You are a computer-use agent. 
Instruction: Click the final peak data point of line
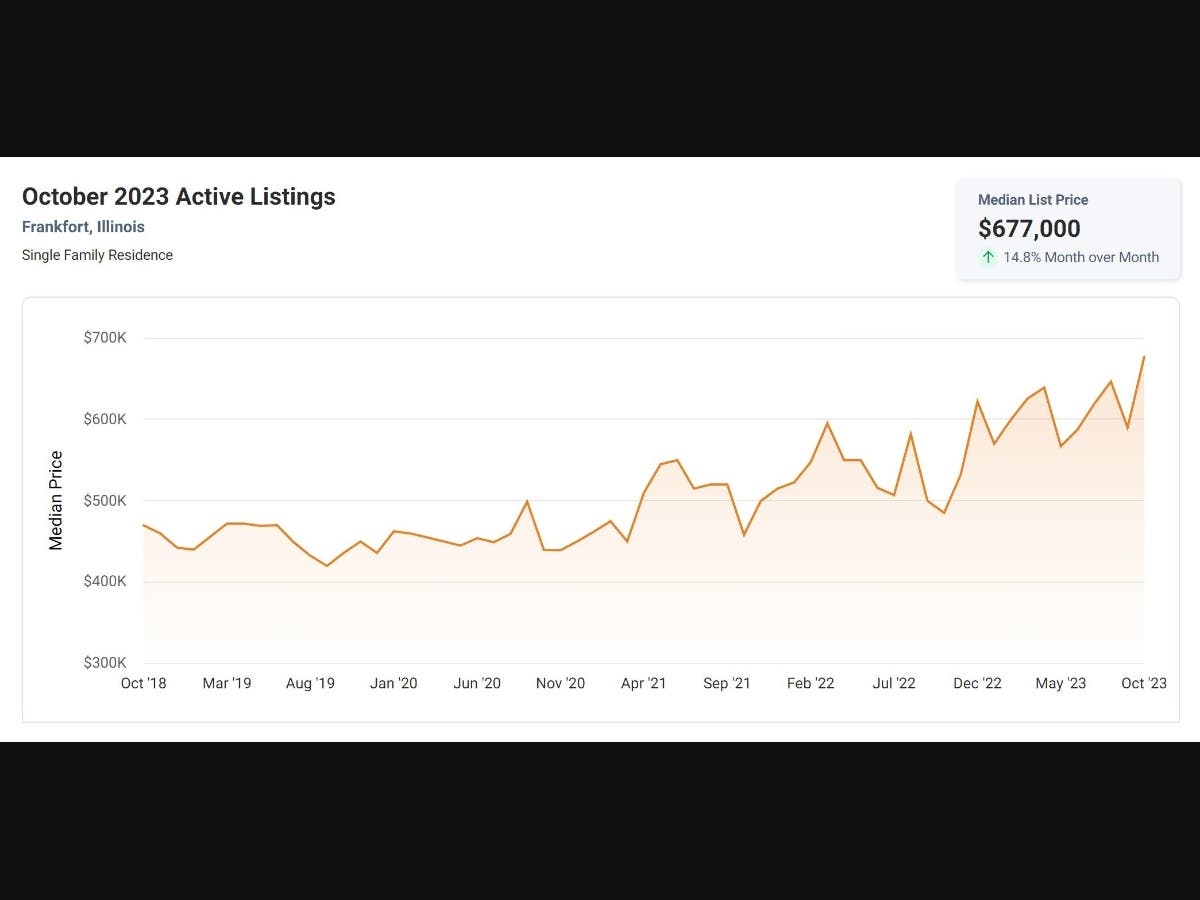click(1144, 356)
